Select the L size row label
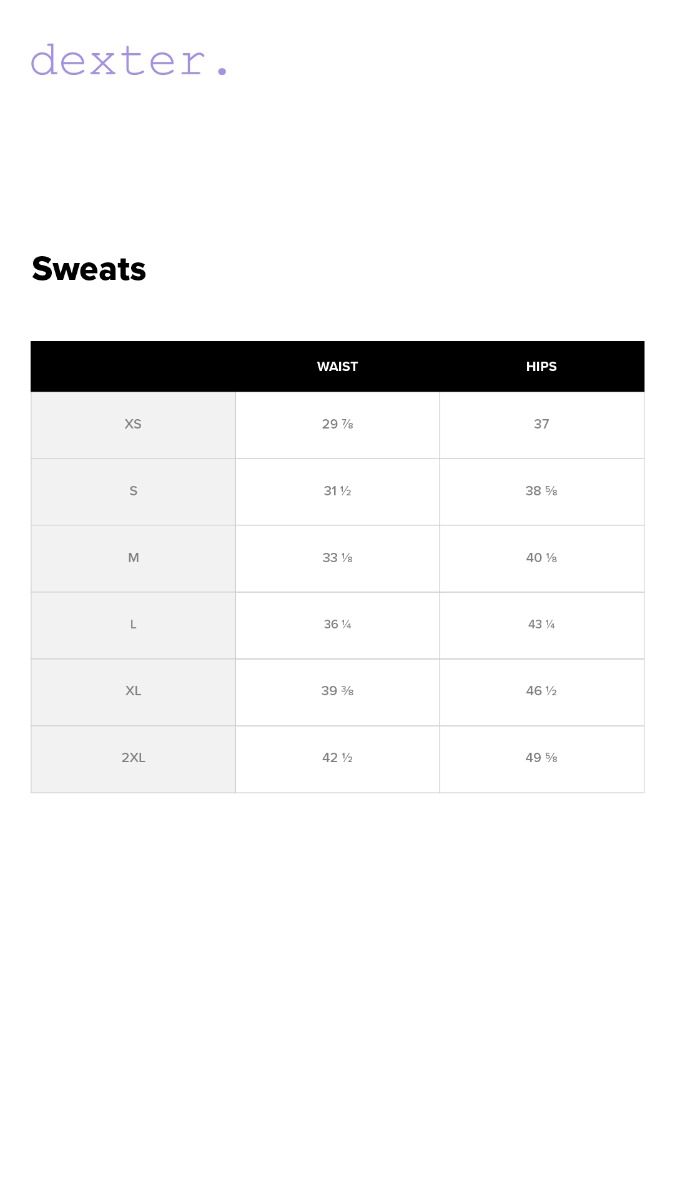Viewport: 675px width, 1200px height. pyautogui.click(x=133, y=625)
